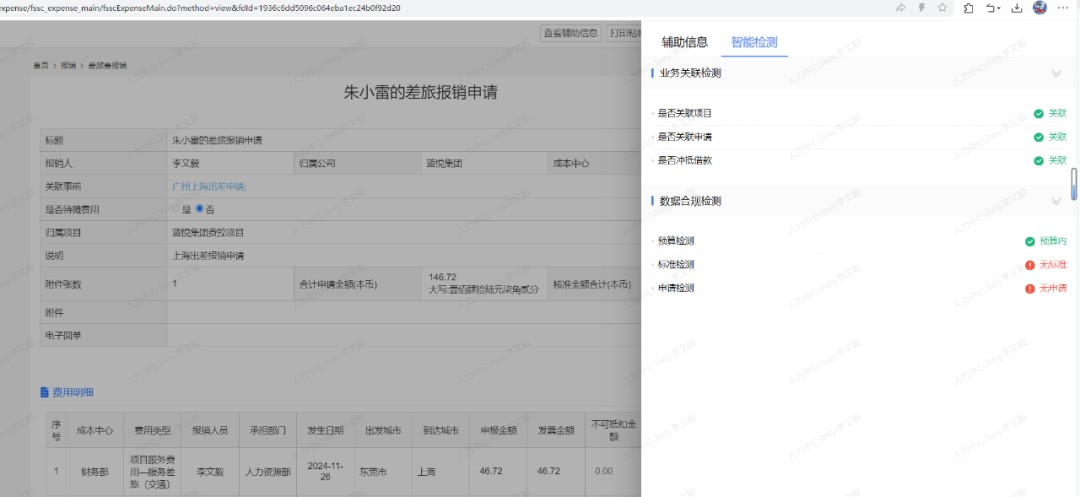
Task: Click green check icon for 是否关联项目
Action: pyautogui.click(x=1039, y=114)
